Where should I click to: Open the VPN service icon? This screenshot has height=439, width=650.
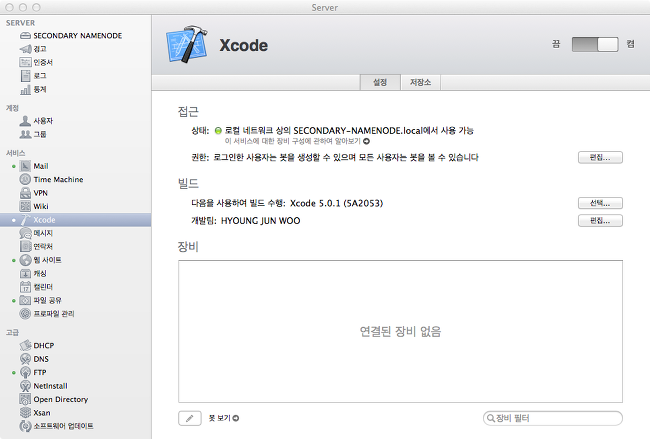tap(25, 193)
